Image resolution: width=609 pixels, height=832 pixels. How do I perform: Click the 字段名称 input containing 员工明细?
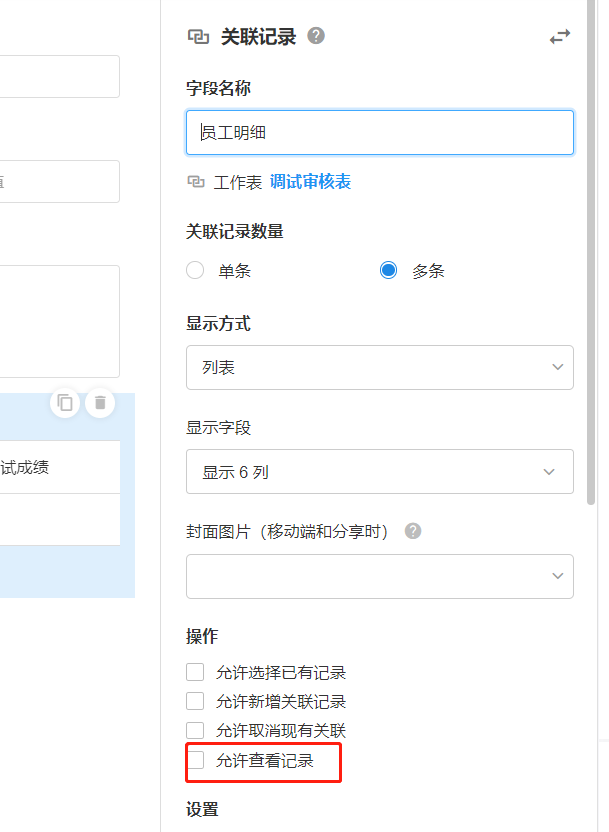[379, 132]
